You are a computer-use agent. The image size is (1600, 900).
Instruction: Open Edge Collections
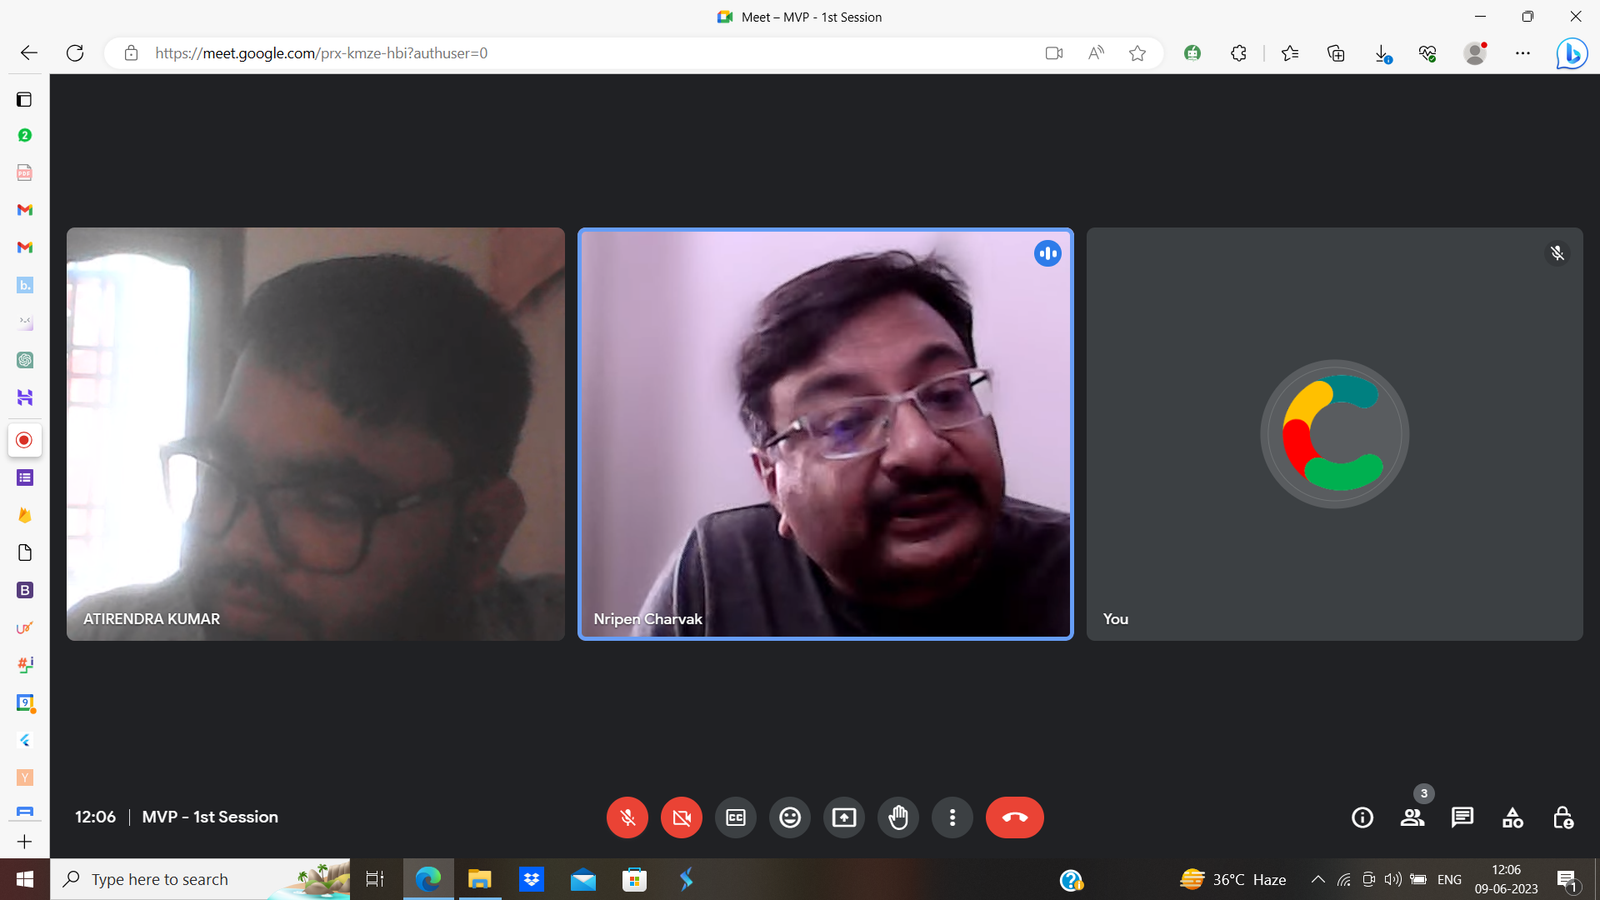point(1336,53)
